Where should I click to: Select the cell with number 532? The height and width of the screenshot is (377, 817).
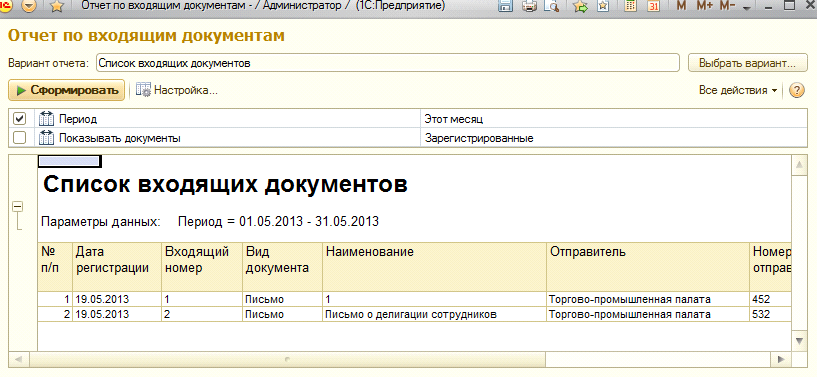pos(770,315)
